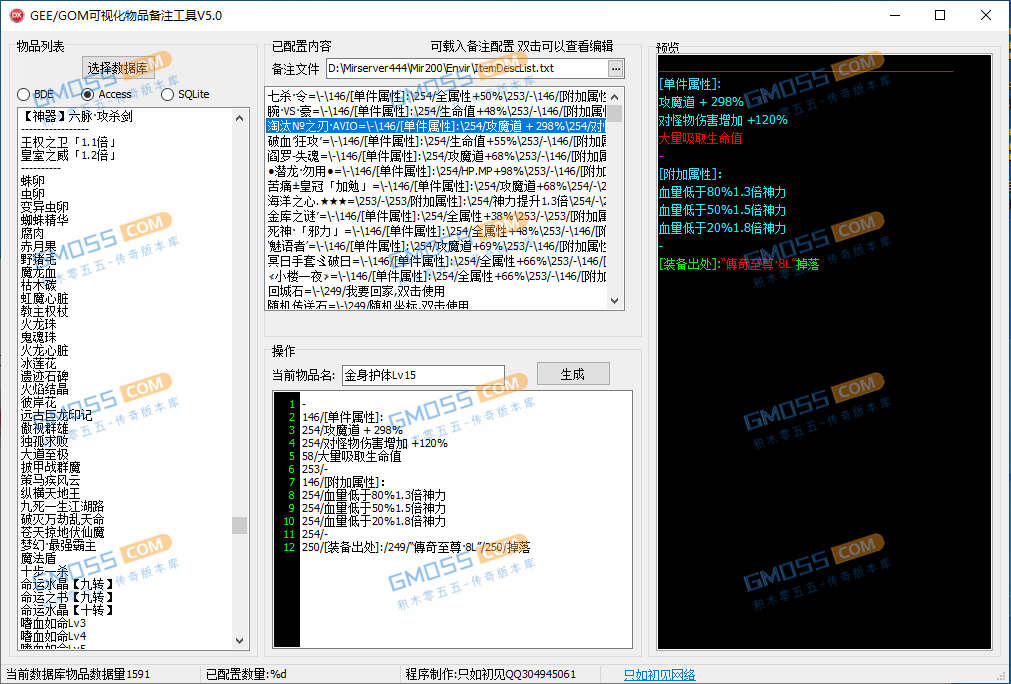The height and width of the screenshot is (684, 1011).
Task: Select 【神器】六脉·攻杀剑 in item list
Action: click(77, 116)
